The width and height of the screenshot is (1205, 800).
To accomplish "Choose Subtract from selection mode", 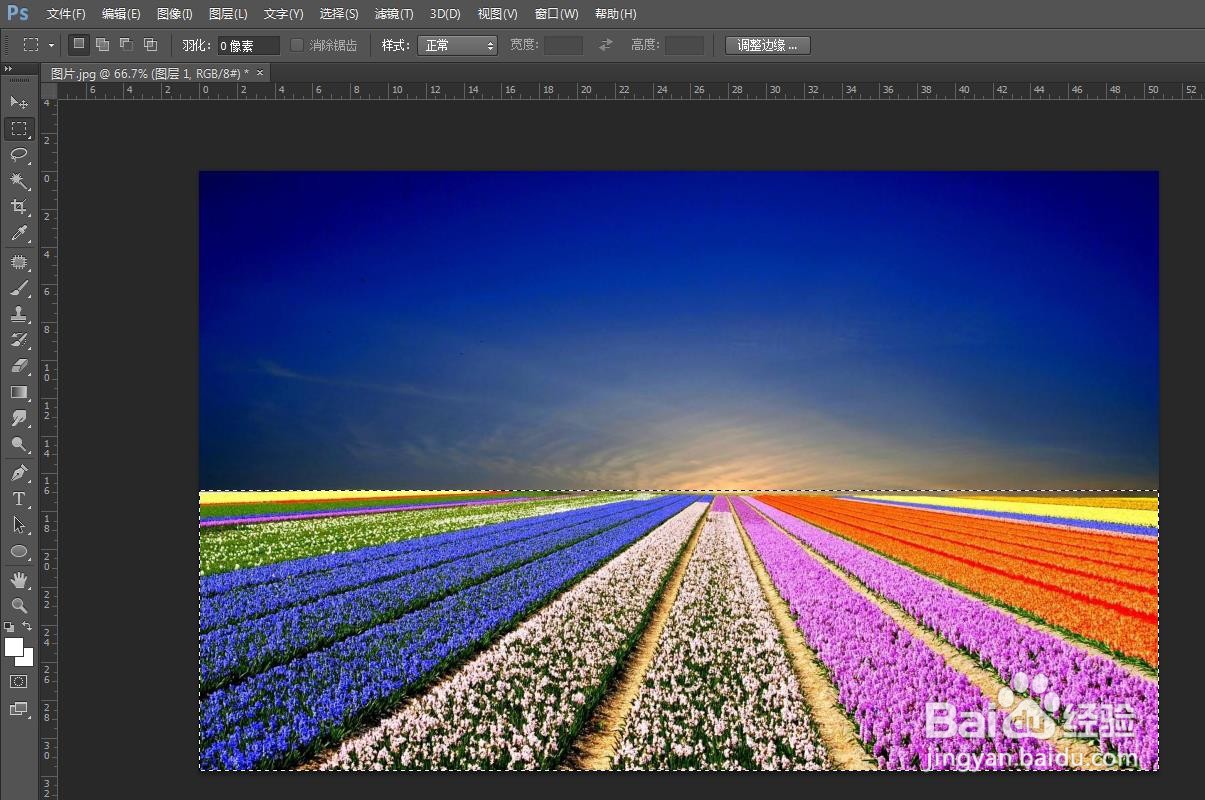I will 126,44.
